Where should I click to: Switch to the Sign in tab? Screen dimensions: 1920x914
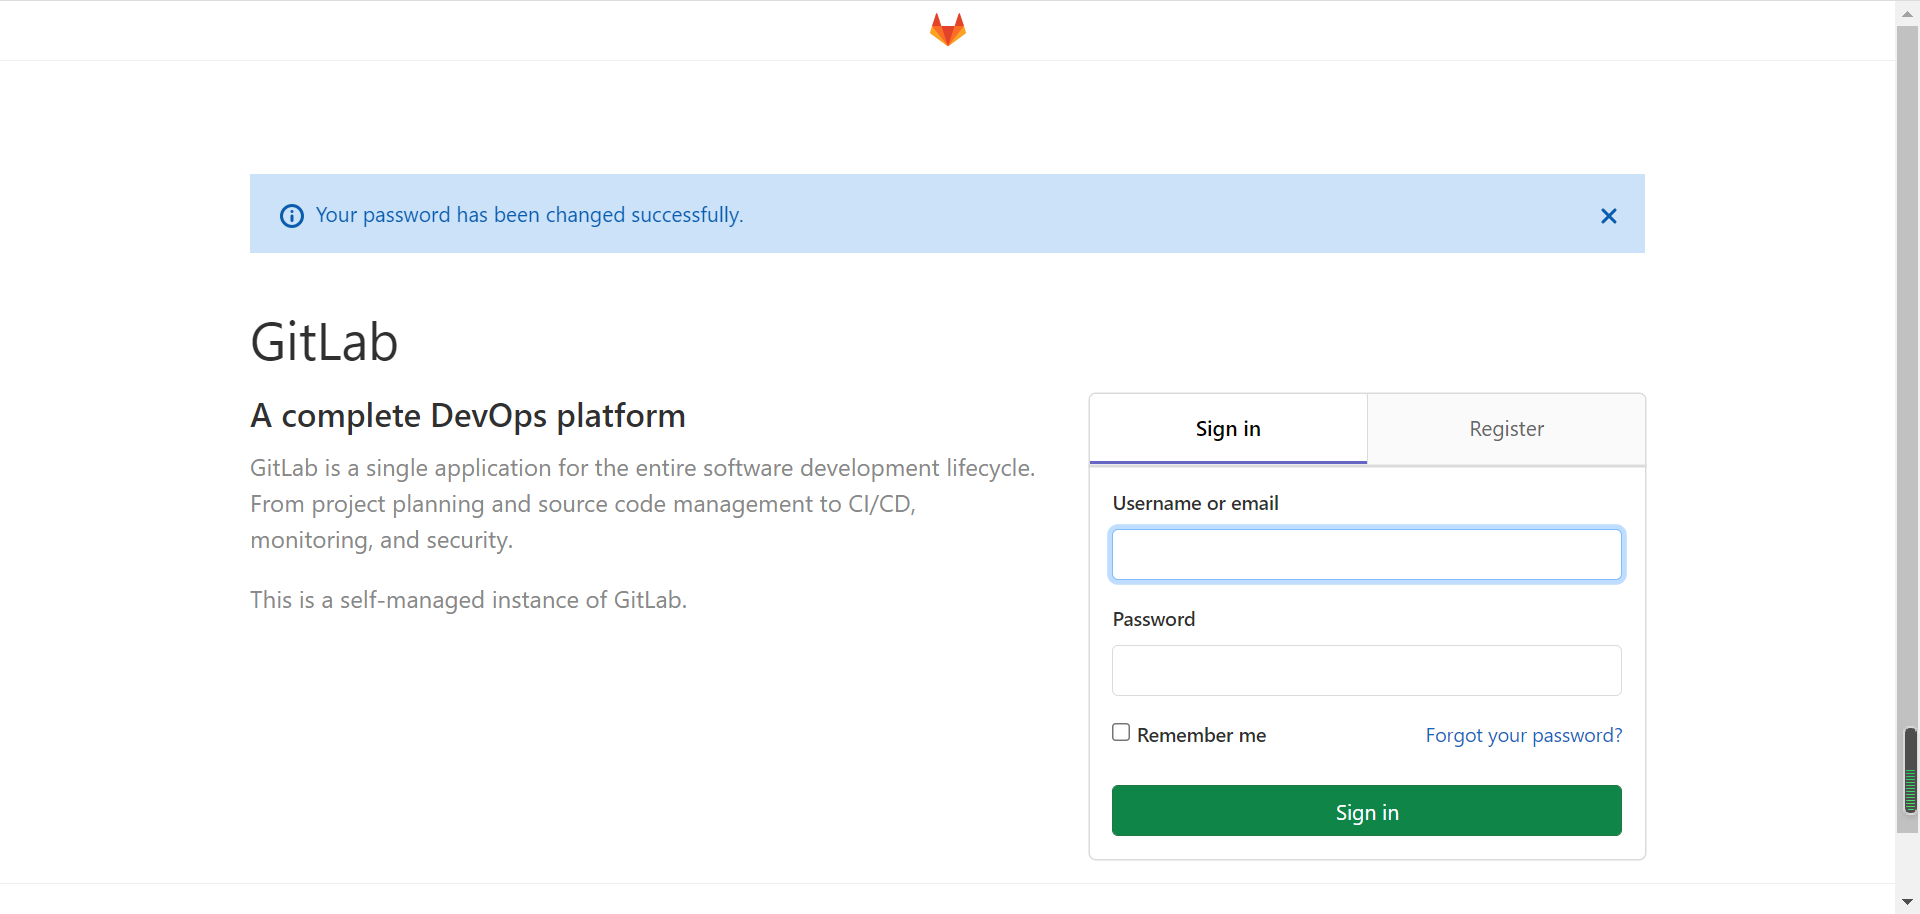(x=1228, y=429)
